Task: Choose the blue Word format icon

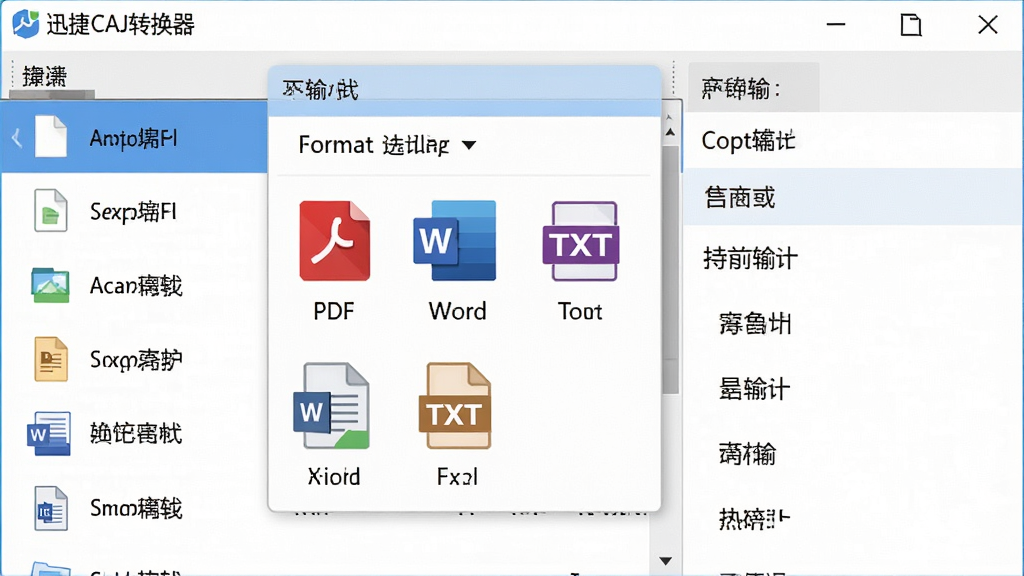Action: coord(455,240)
